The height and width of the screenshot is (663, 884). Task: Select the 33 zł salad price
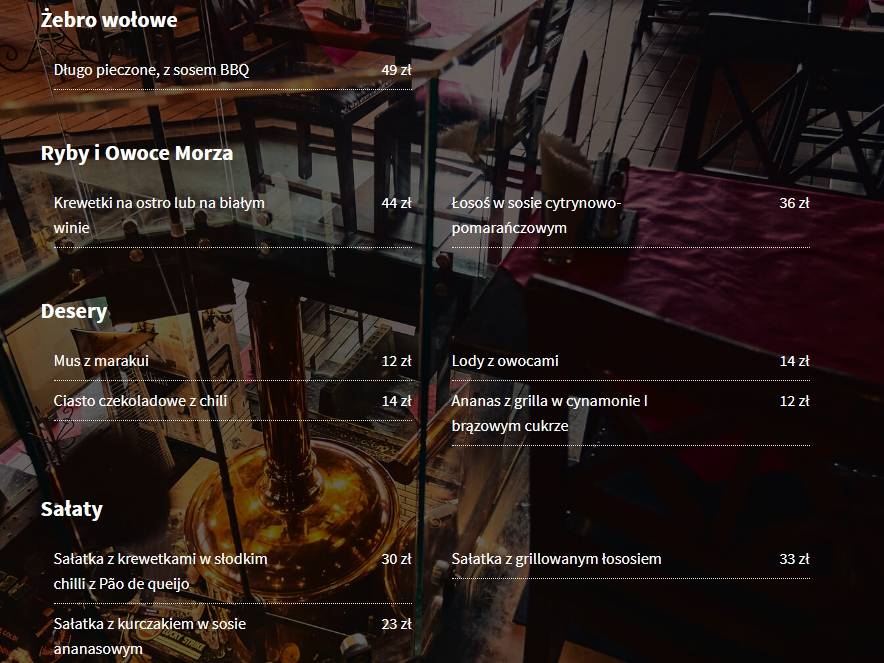coord(794,559)
